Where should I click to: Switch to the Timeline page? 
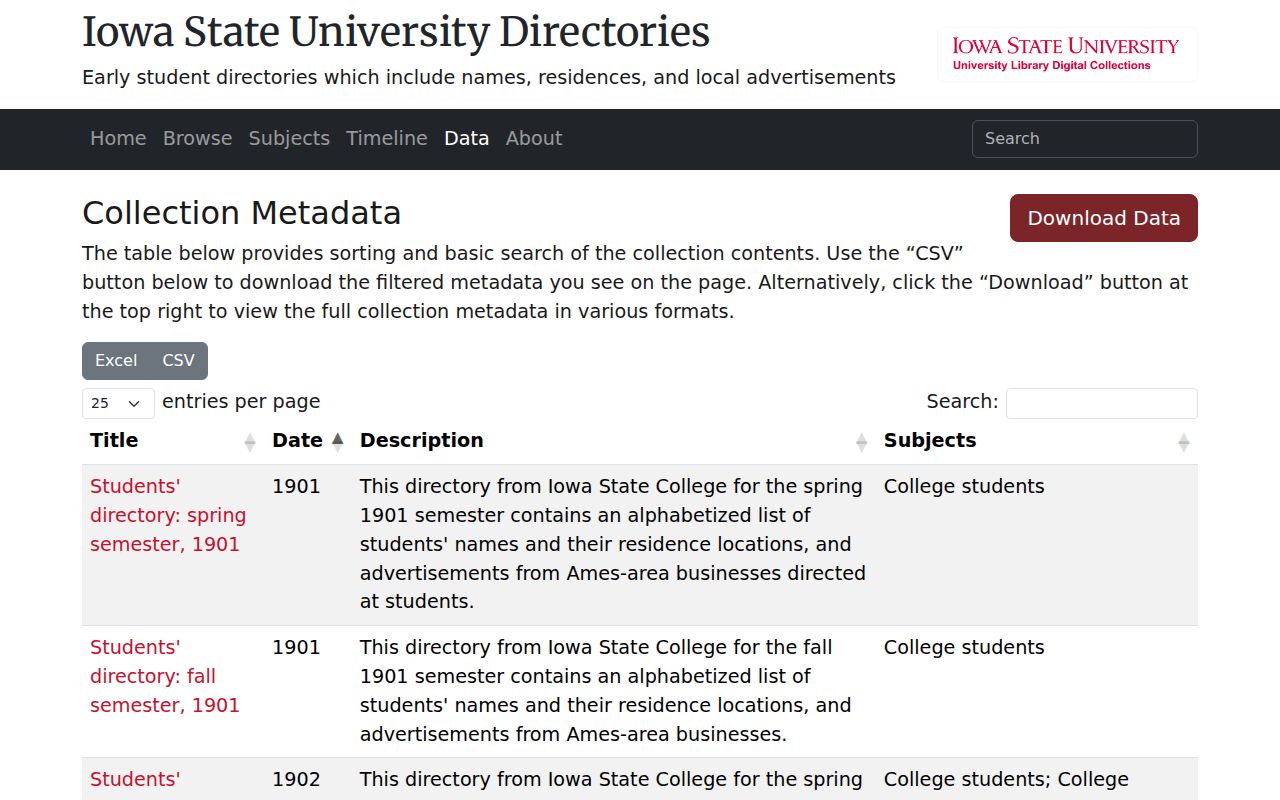[387, 138]
